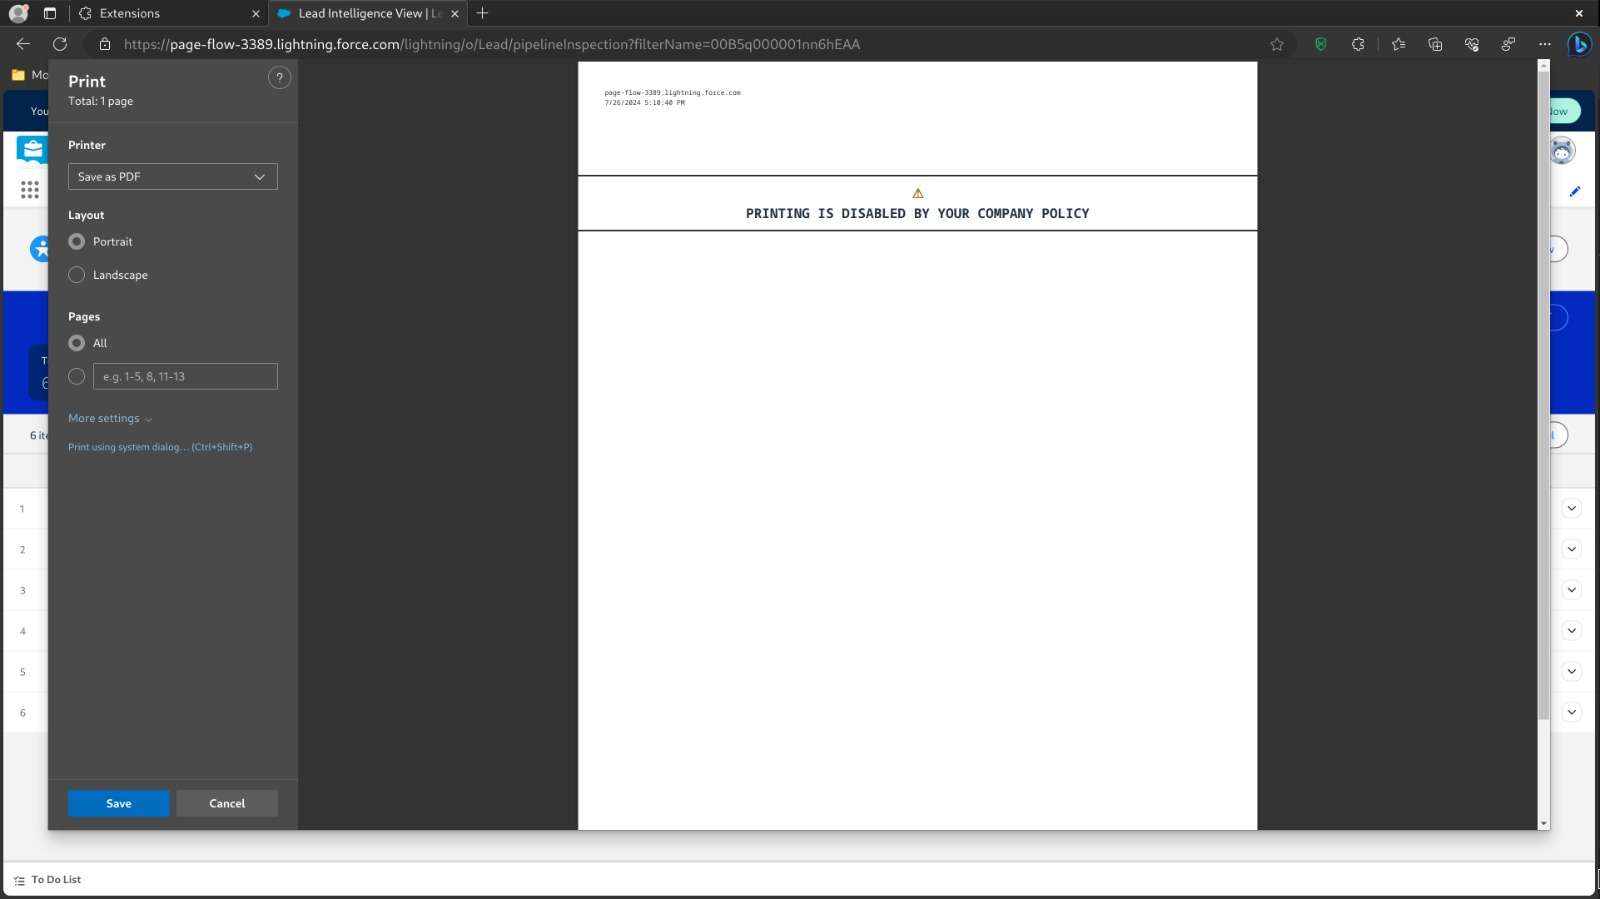Open the Collections icon
Viewport: 1600px width, 899px height.
click(1435, 44)
